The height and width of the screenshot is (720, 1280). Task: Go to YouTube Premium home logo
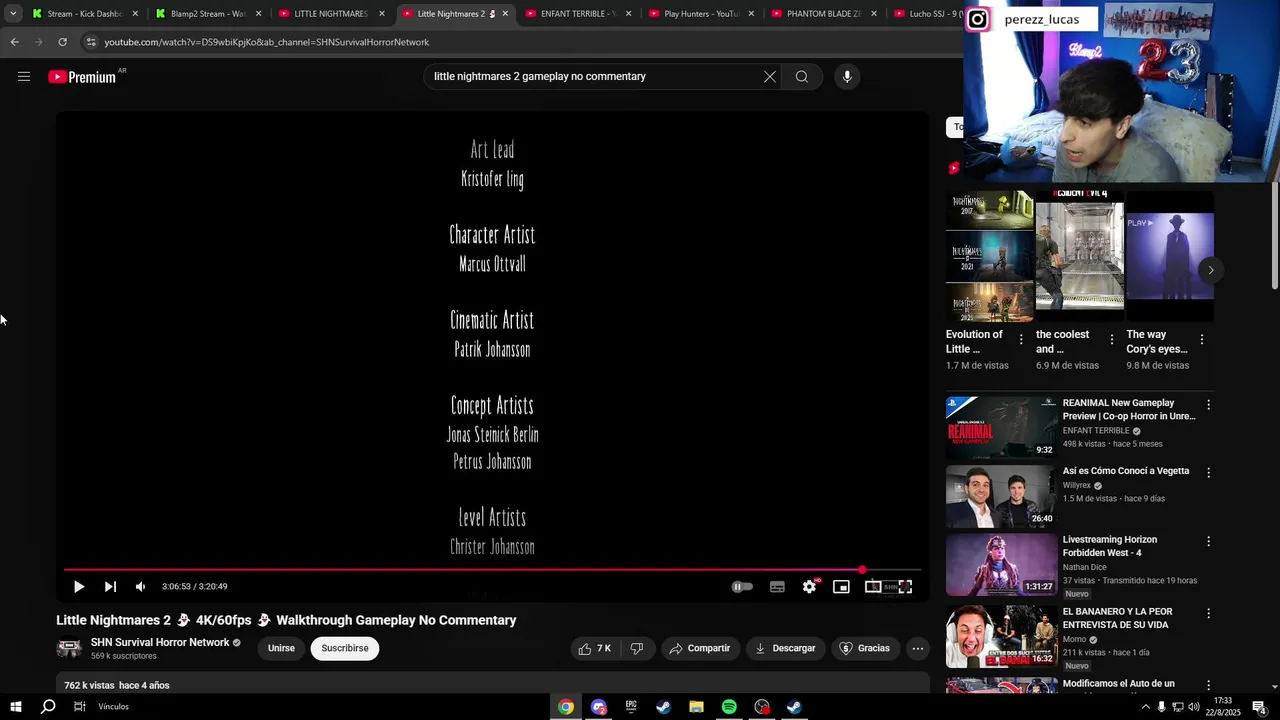[x=82, y=77]
